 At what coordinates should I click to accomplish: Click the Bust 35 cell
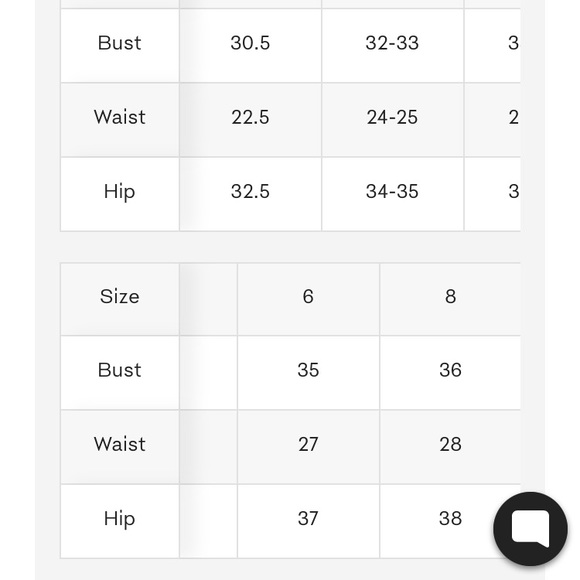308,372
